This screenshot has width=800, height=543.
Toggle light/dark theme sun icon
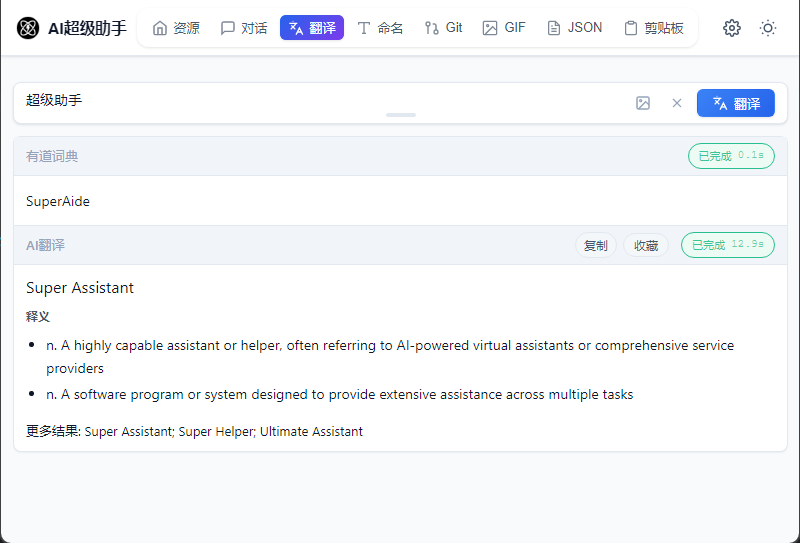pos(768,28)
